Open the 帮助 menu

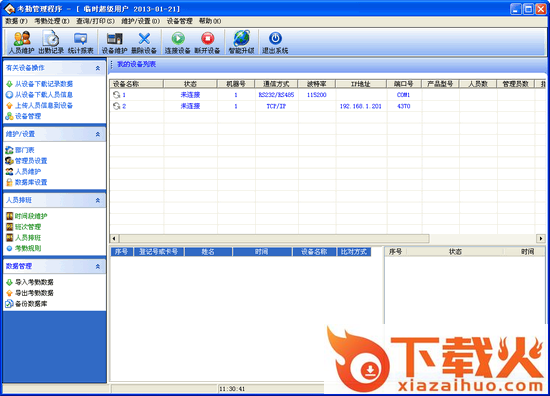[210, 21]
